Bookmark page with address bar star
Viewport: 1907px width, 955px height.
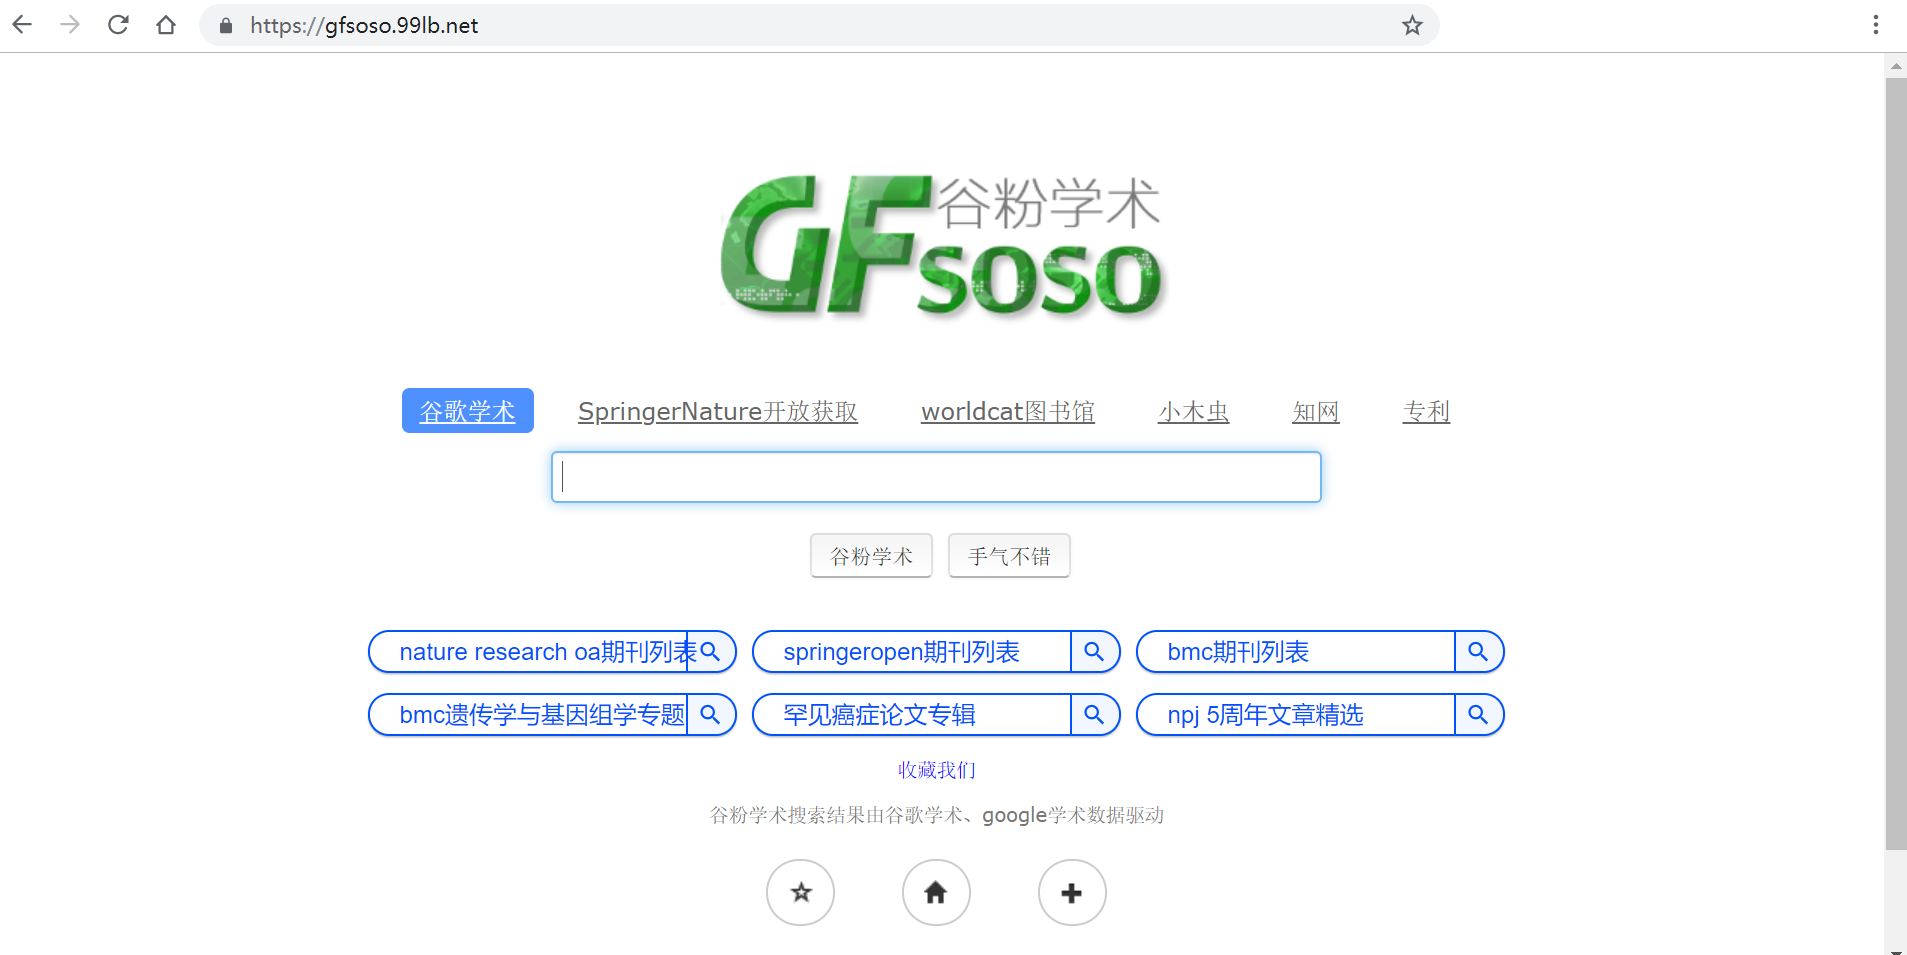click(1412, 25)
